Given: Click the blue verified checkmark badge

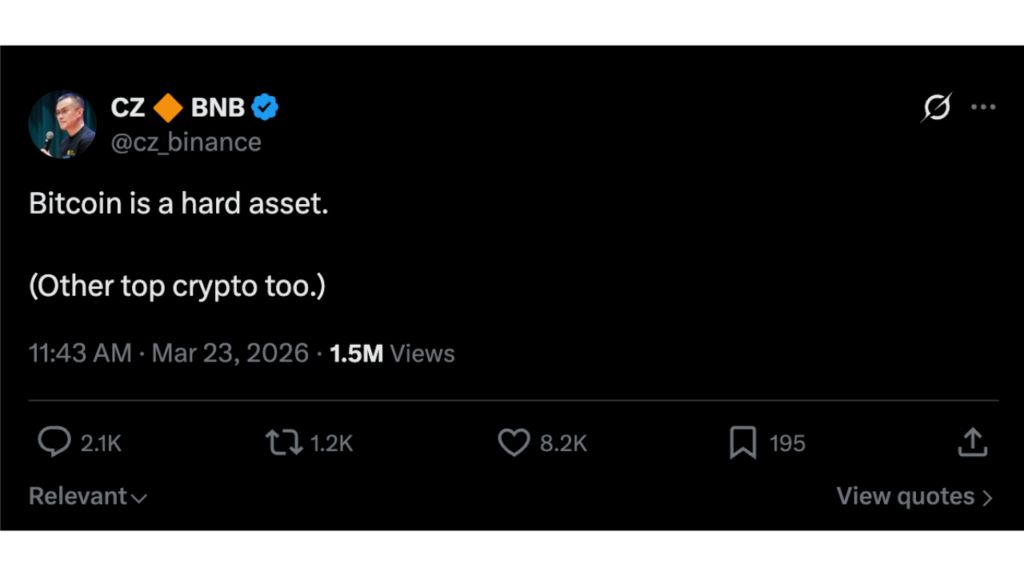Looking at the screenshot, I should coord(265,107).
